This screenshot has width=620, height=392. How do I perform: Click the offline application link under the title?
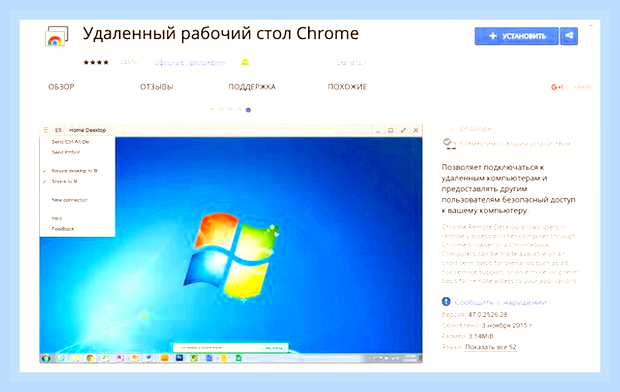[x=190, y=62]
